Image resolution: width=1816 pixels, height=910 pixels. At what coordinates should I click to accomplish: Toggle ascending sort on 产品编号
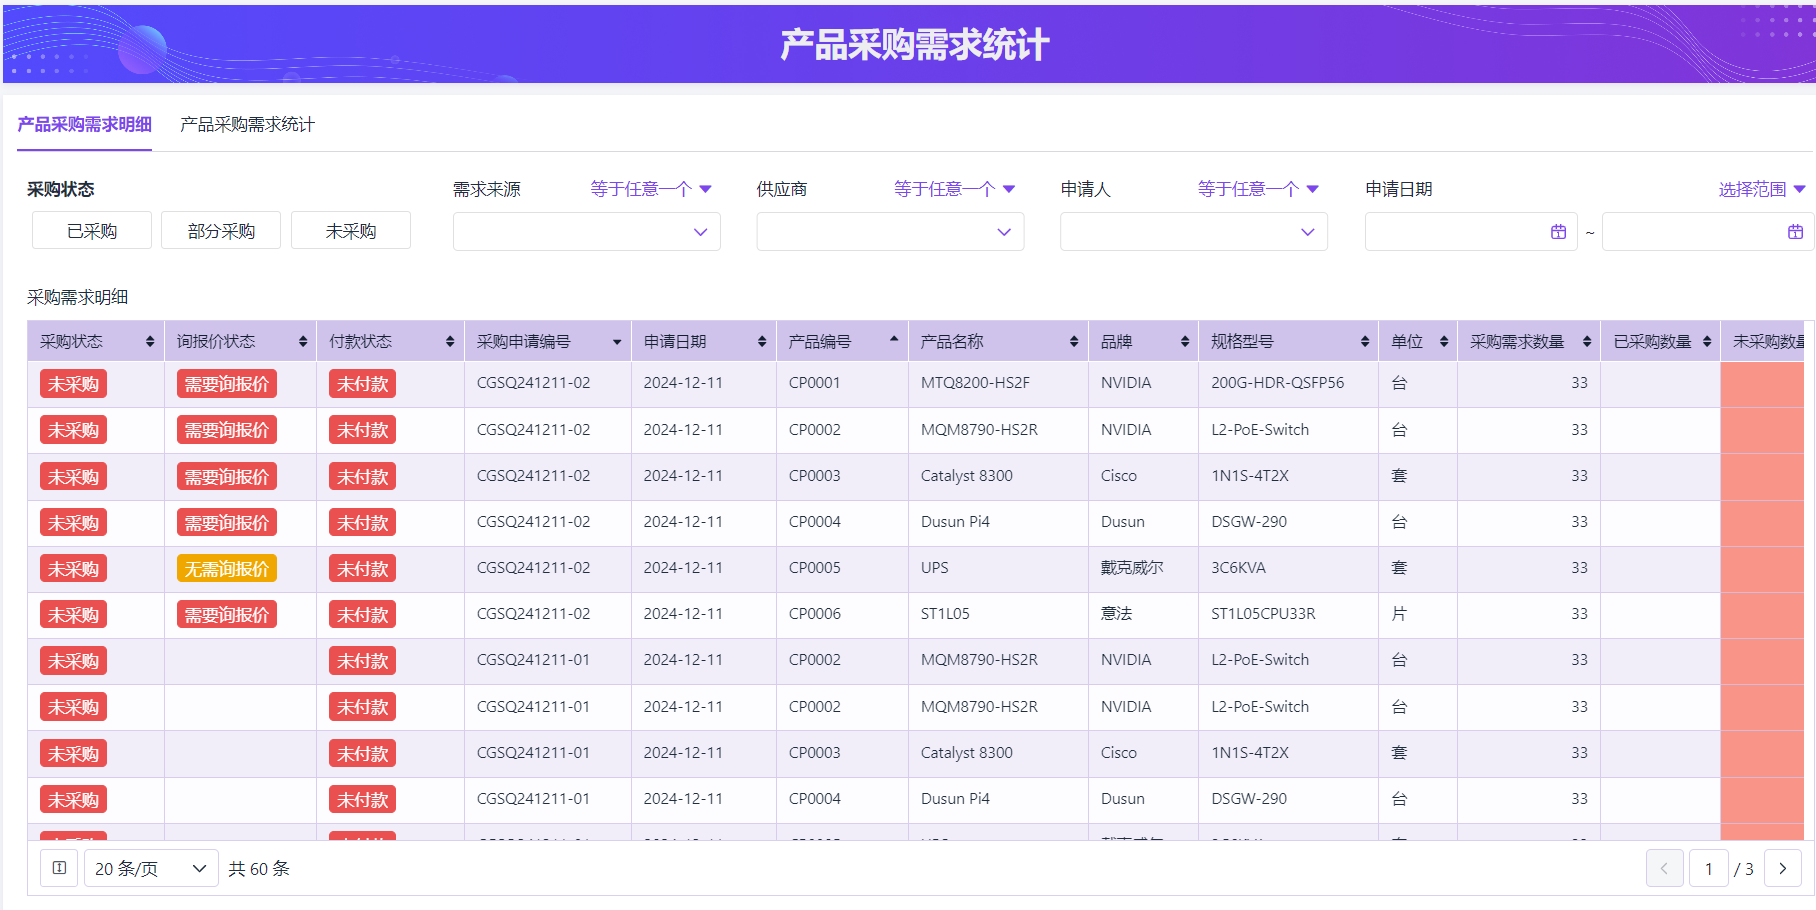[x=894, y=339]
